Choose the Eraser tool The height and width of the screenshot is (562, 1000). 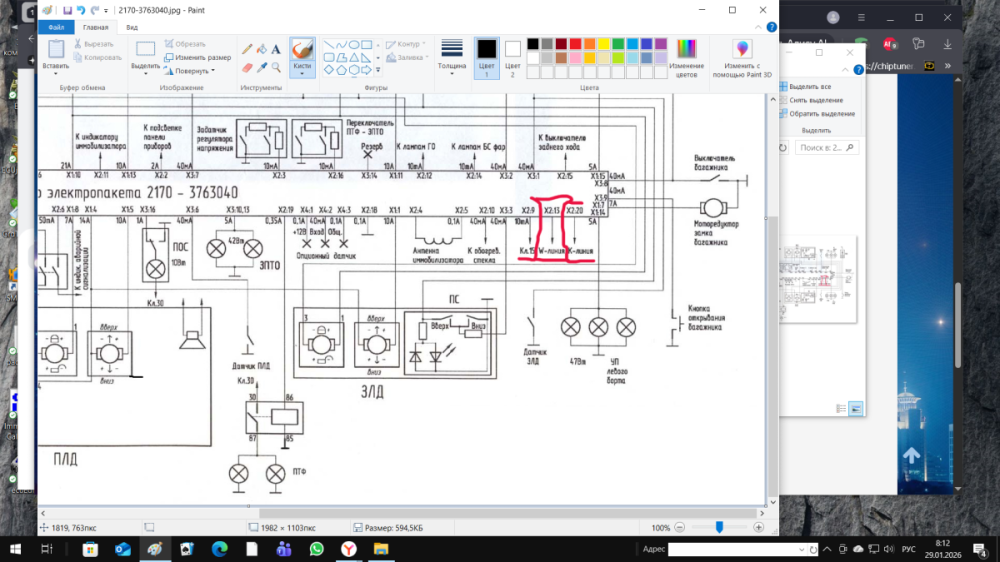pyautogui.click(x=247, y=67)
